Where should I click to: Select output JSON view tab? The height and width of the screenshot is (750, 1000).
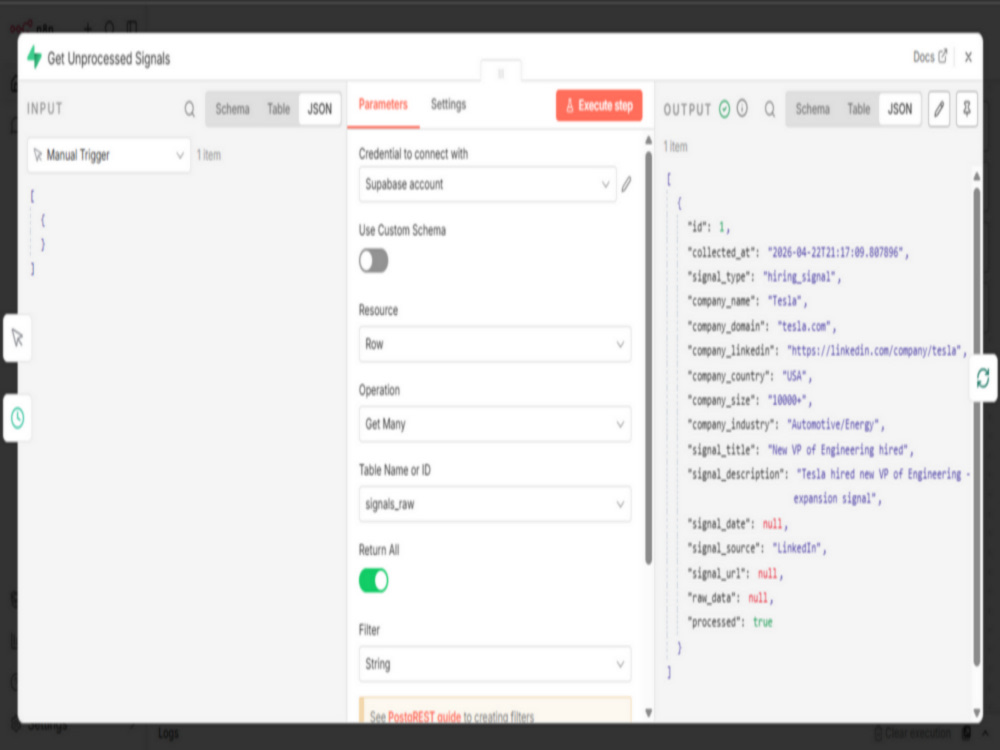point(900,109)
